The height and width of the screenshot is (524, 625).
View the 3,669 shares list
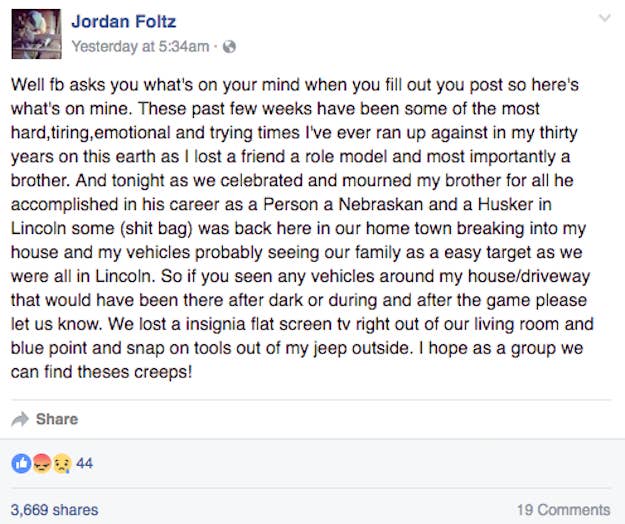tap(55, 510)
